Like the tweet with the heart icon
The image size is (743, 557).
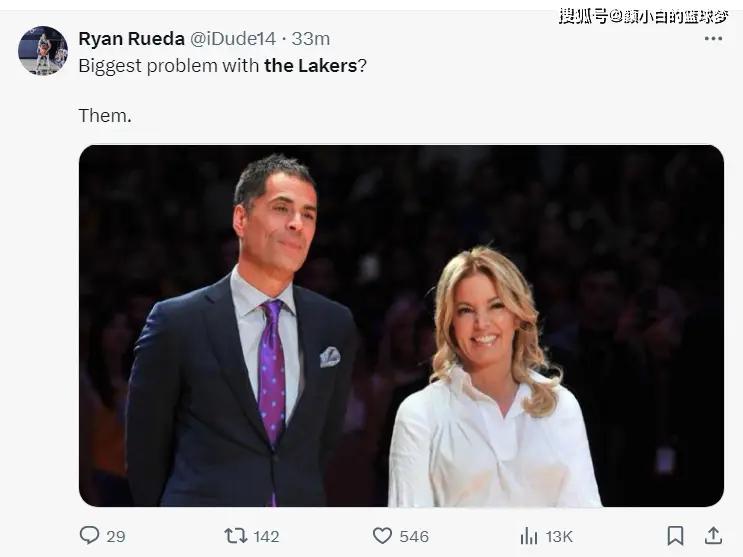[382, 536]
